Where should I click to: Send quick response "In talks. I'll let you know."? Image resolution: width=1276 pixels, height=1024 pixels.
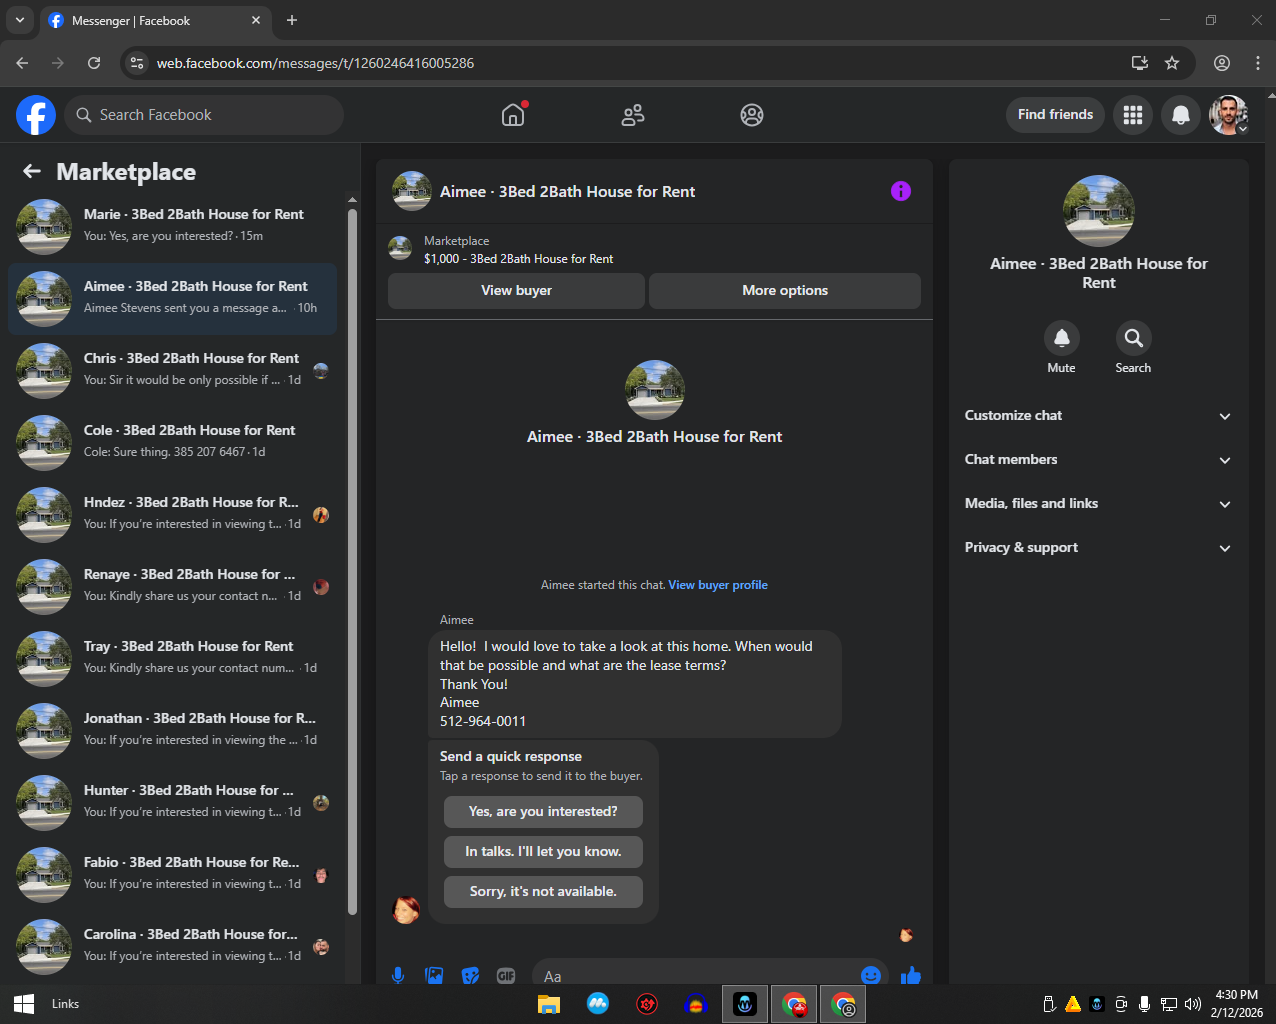tap(543, 852)
